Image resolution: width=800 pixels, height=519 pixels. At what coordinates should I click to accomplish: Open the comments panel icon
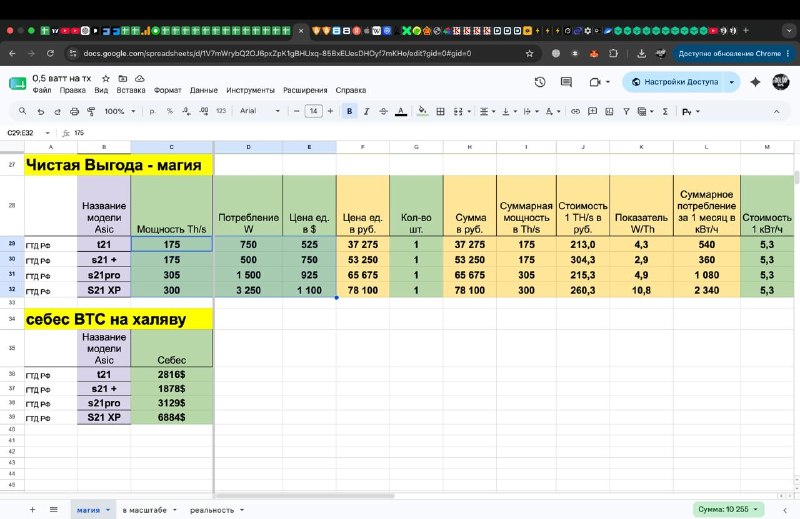coord(566,82)
